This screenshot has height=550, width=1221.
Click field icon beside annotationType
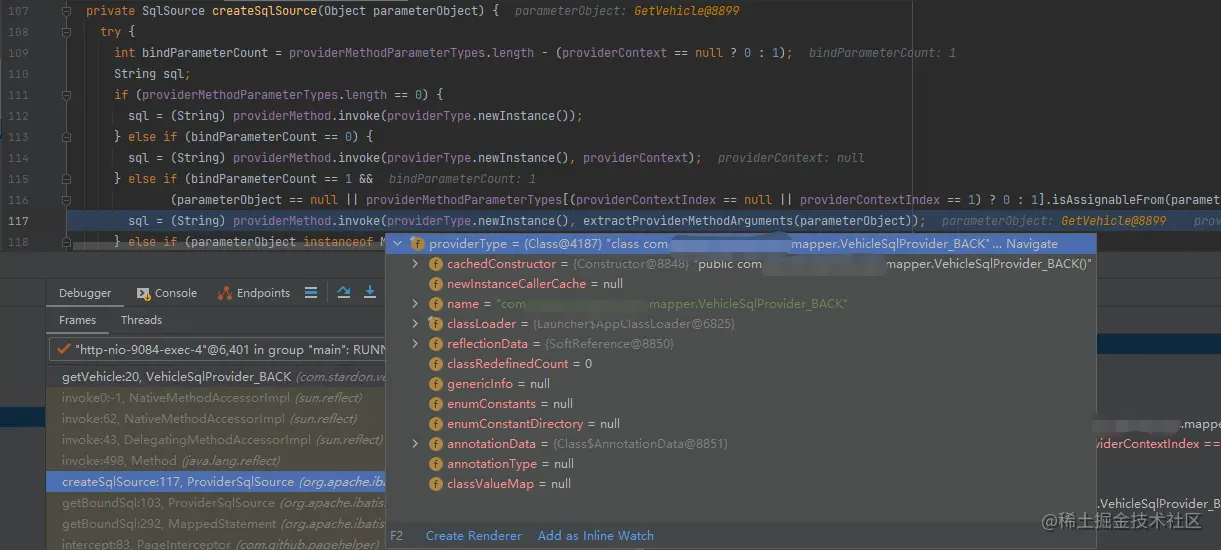pyautogui.click(x=435, y=464)
